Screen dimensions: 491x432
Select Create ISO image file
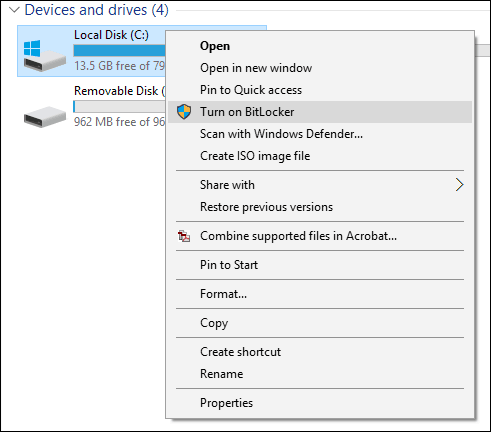coord(255,156)
